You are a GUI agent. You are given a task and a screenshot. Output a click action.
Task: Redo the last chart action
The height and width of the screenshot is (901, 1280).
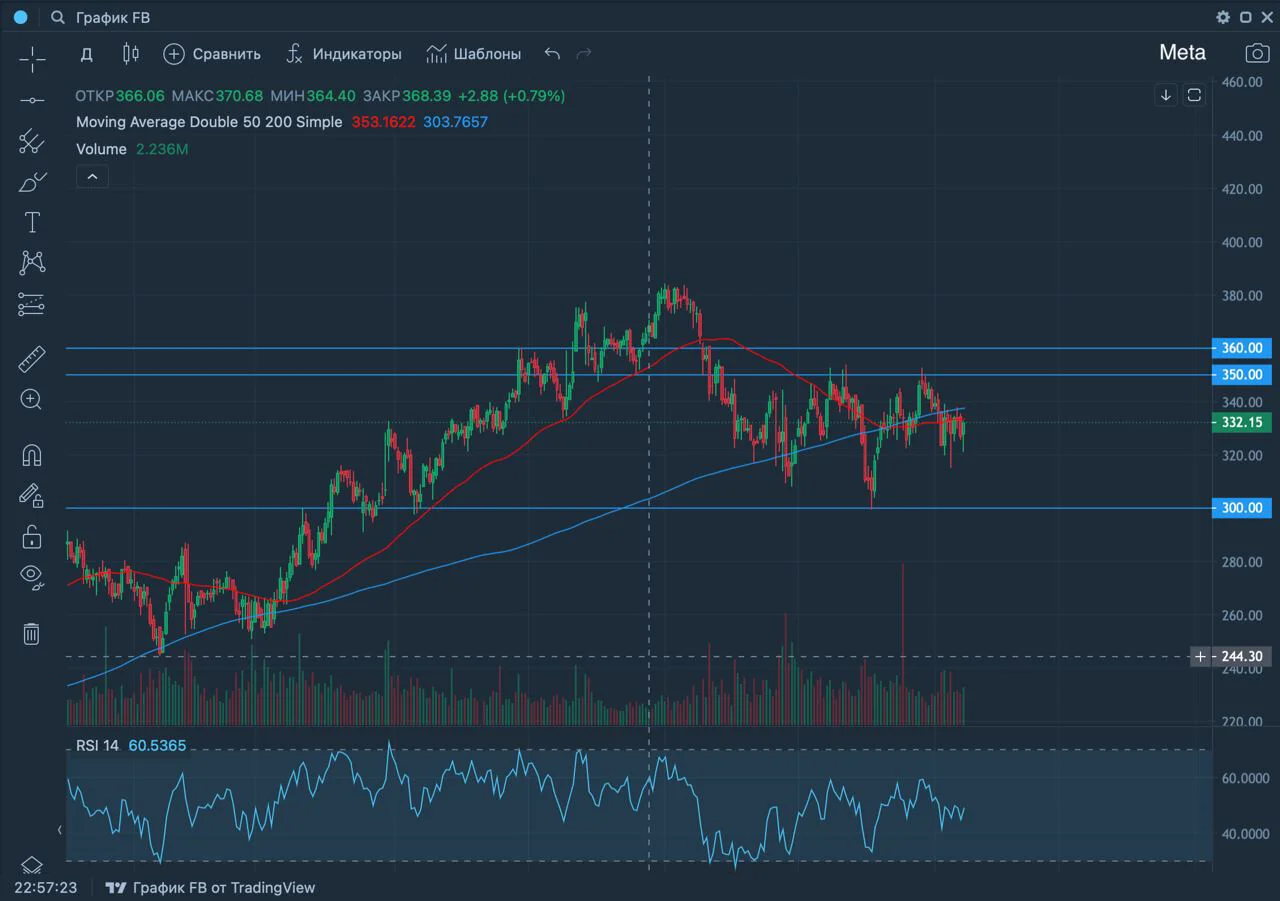(584, 54)
